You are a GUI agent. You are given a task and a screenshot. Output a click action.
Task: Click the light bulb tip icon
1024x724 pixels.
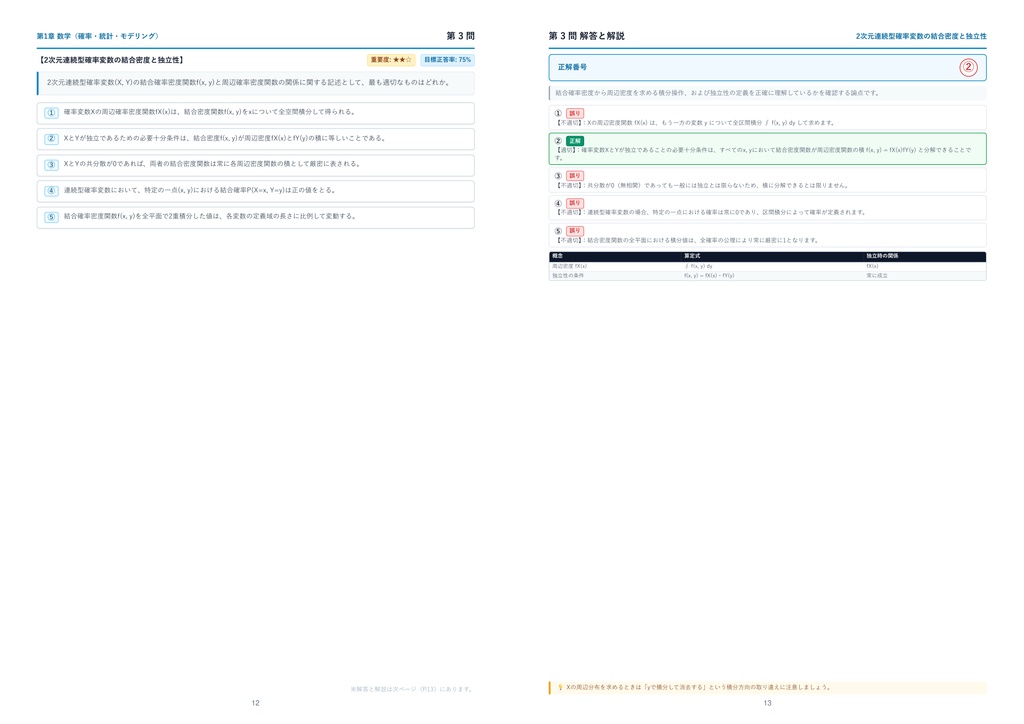tap(560, 687)
